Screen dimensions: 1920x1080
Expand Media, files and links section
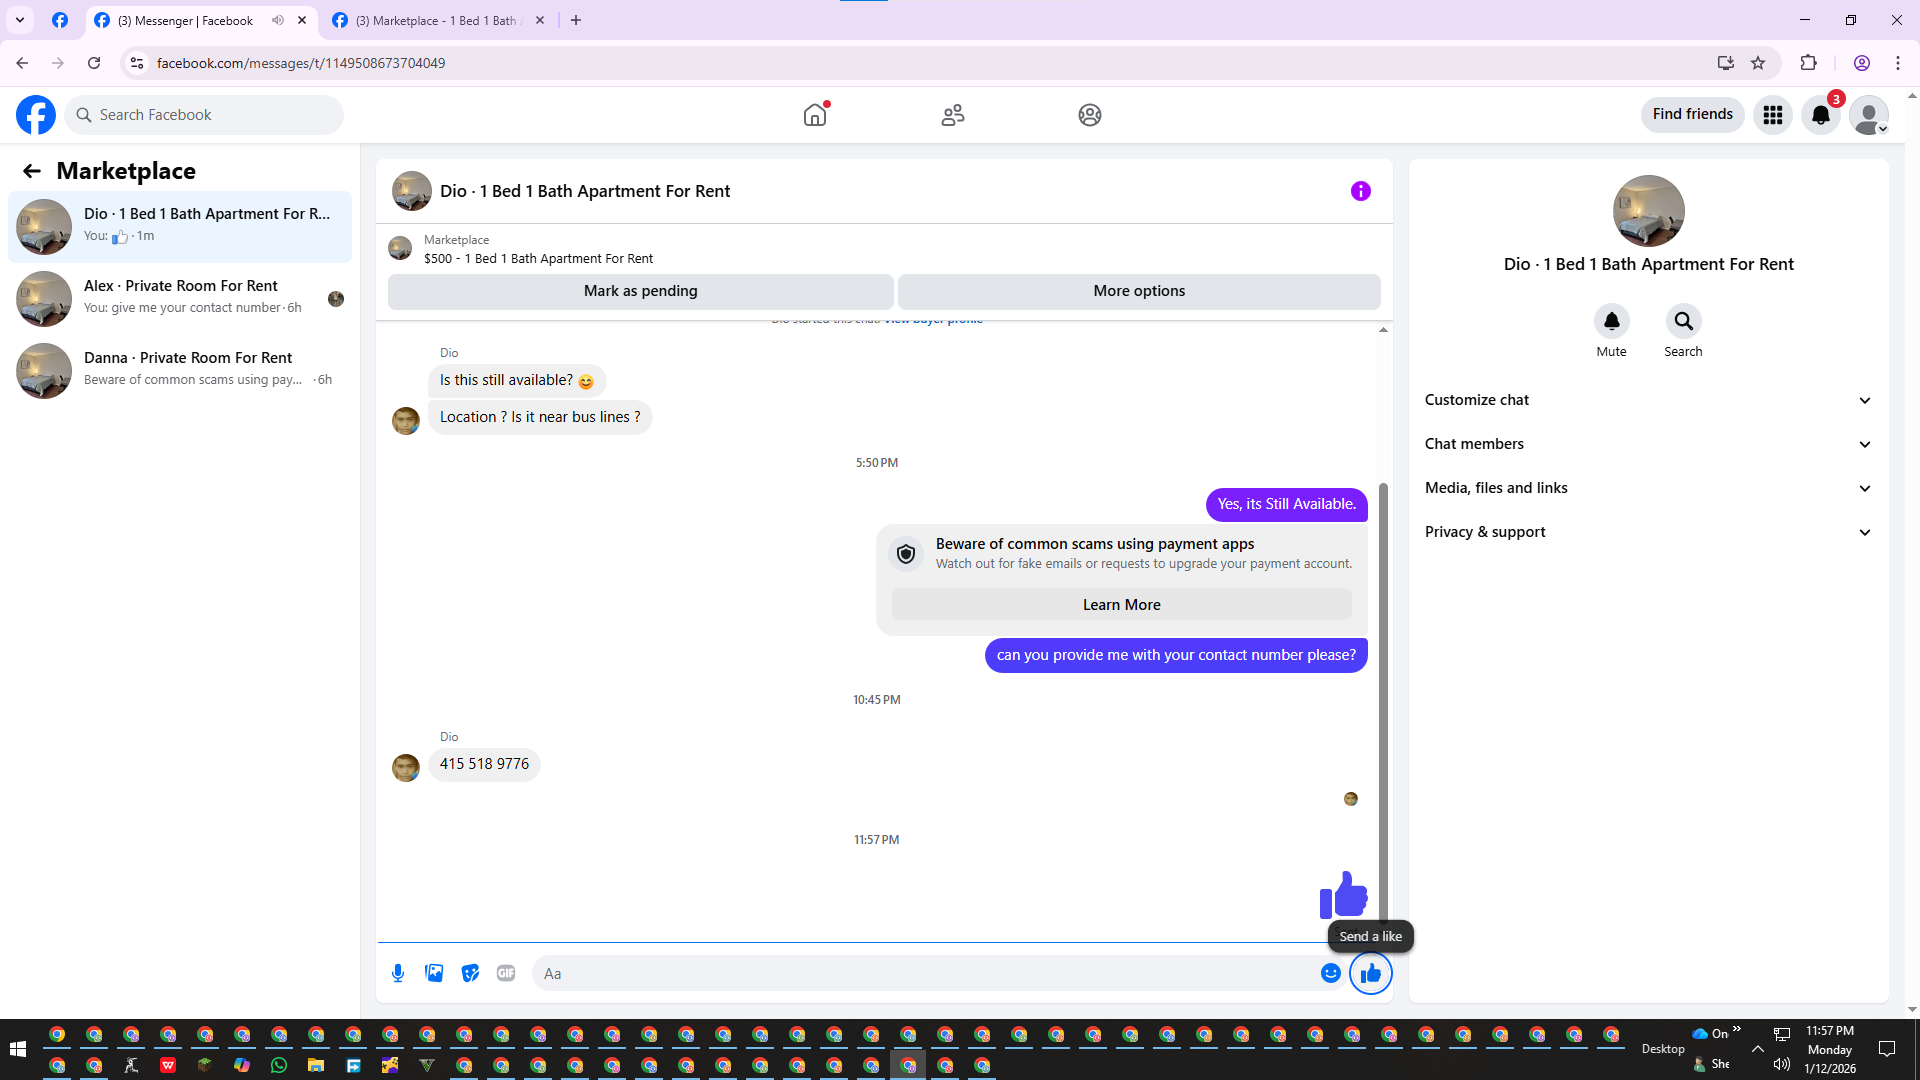pos(1648,488)
